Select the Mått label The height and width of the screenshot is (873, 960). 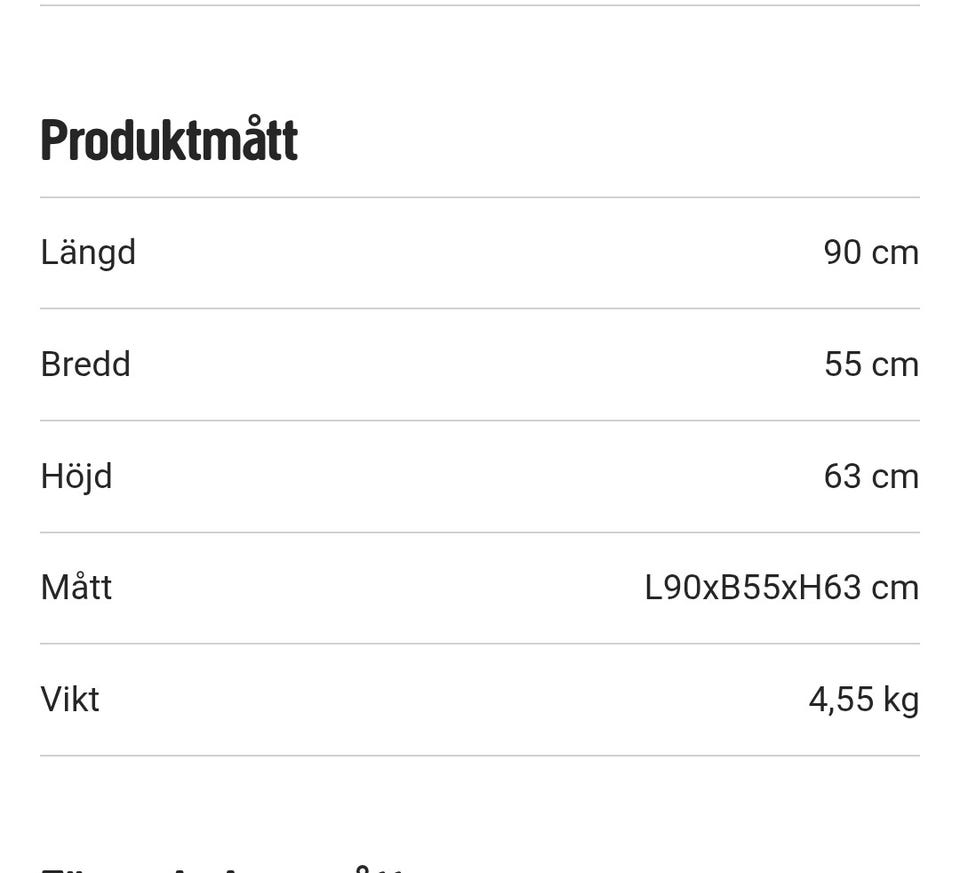76,587
